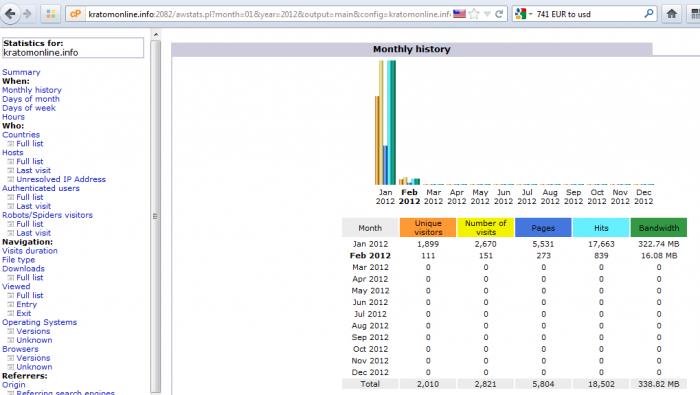Open the Downloads link
700x395 pixels.
[x=23, y=268]
